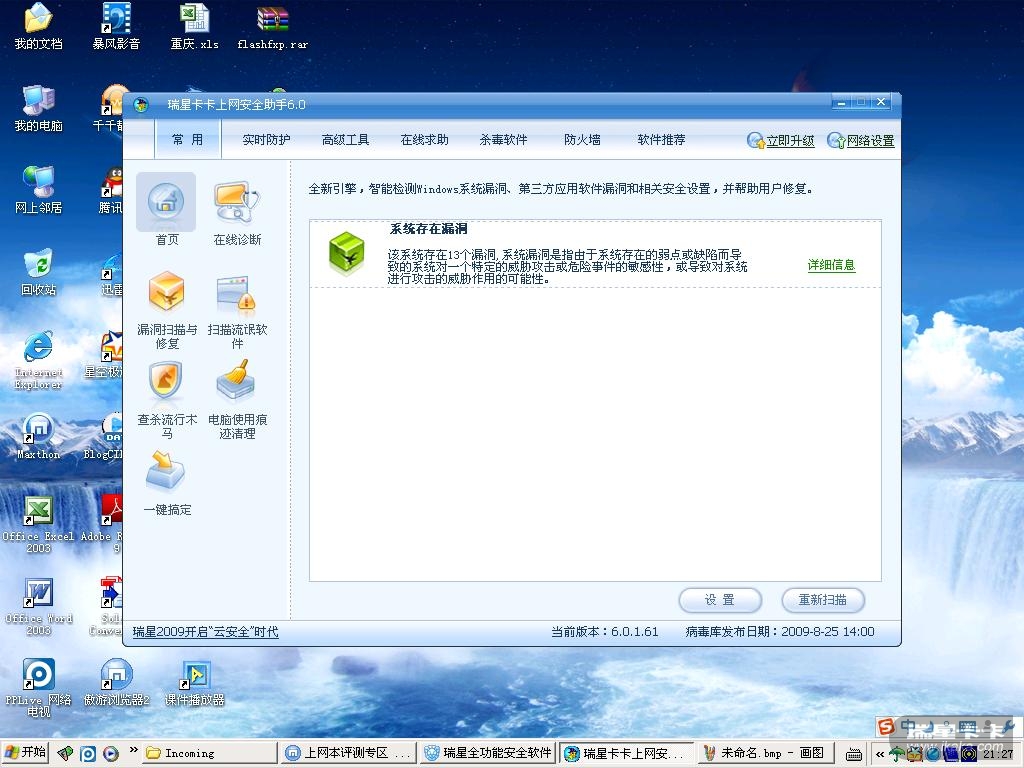Click the green box vulnerability icon
1024x768 pixels.
click(346, 254)
